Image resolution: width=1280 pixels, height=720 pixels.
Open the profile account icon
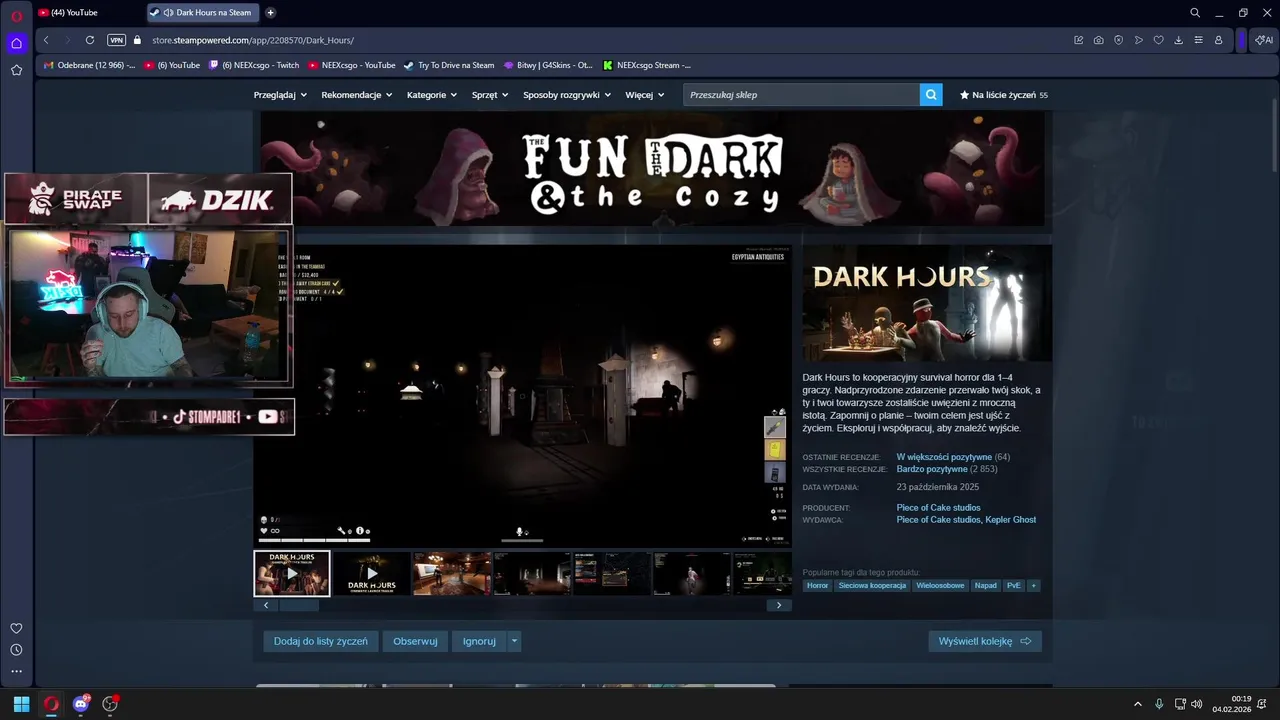(x=1218, y=40)
